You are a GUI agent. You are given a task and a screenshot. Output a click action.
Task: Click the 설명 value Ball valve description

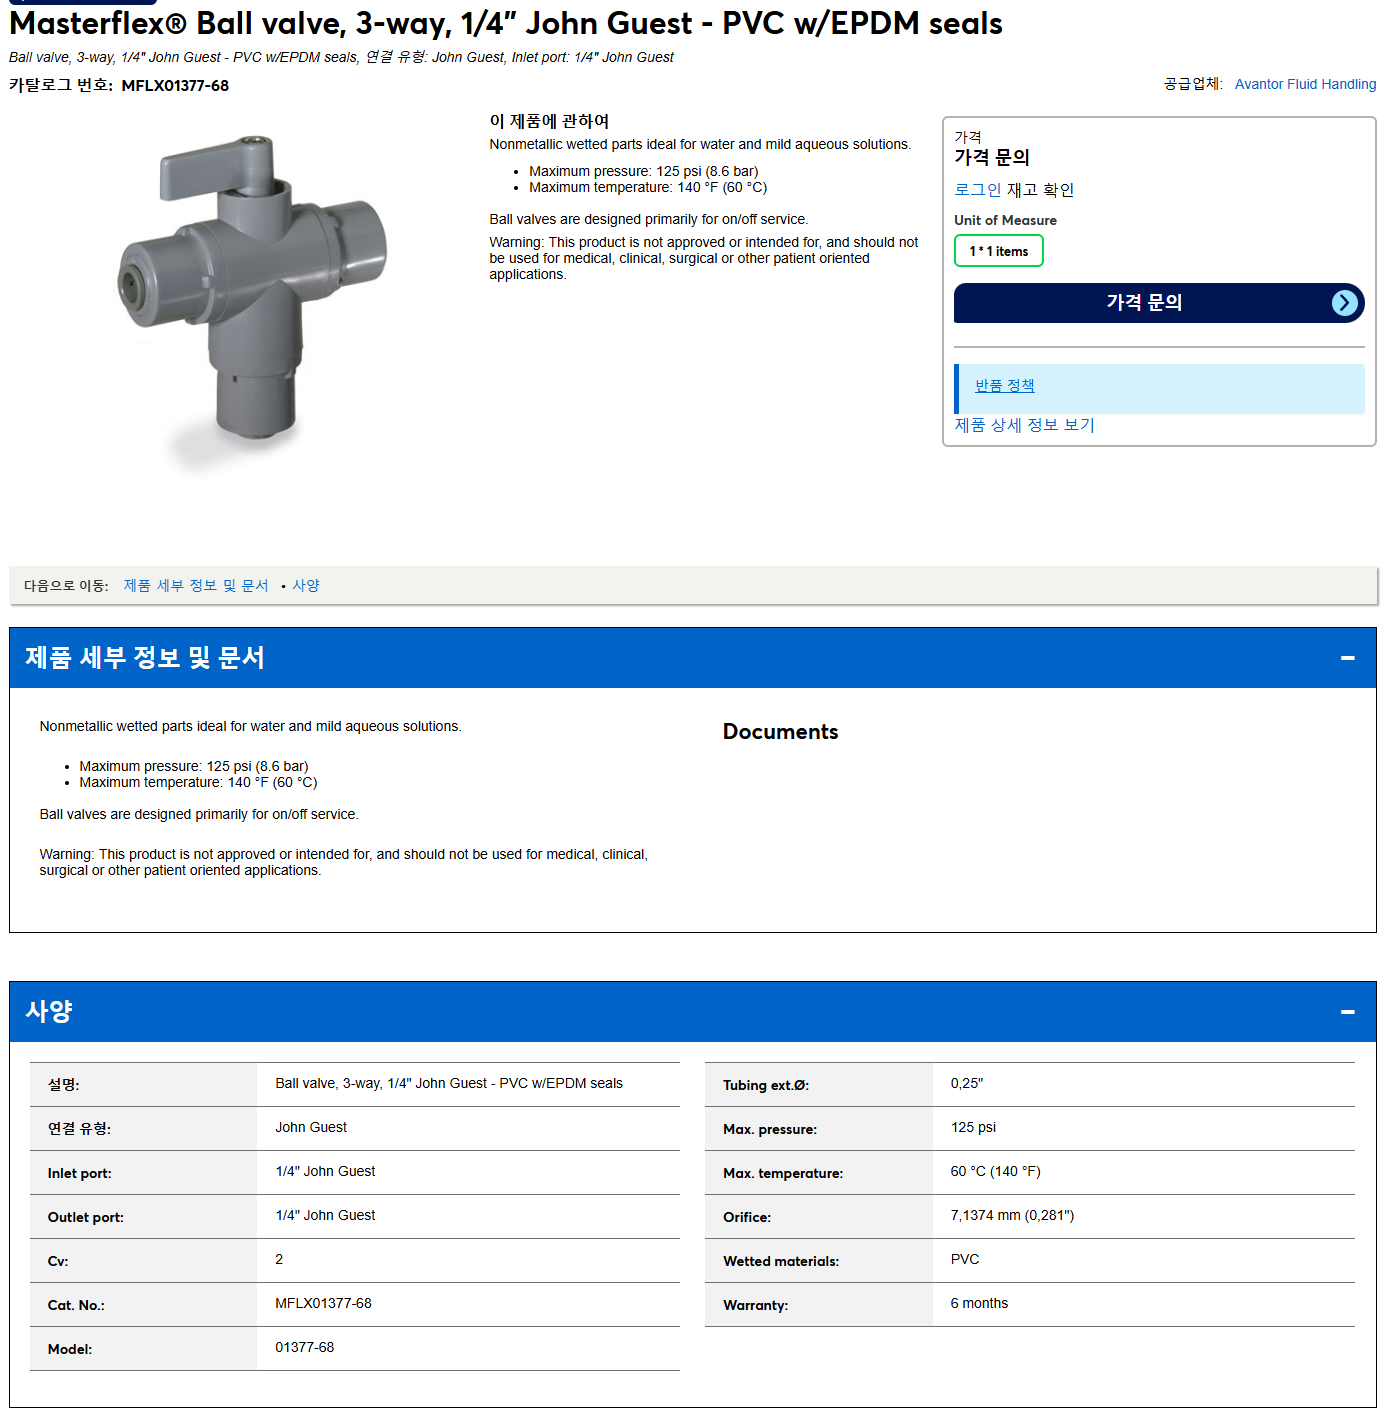click(449, 1084)
